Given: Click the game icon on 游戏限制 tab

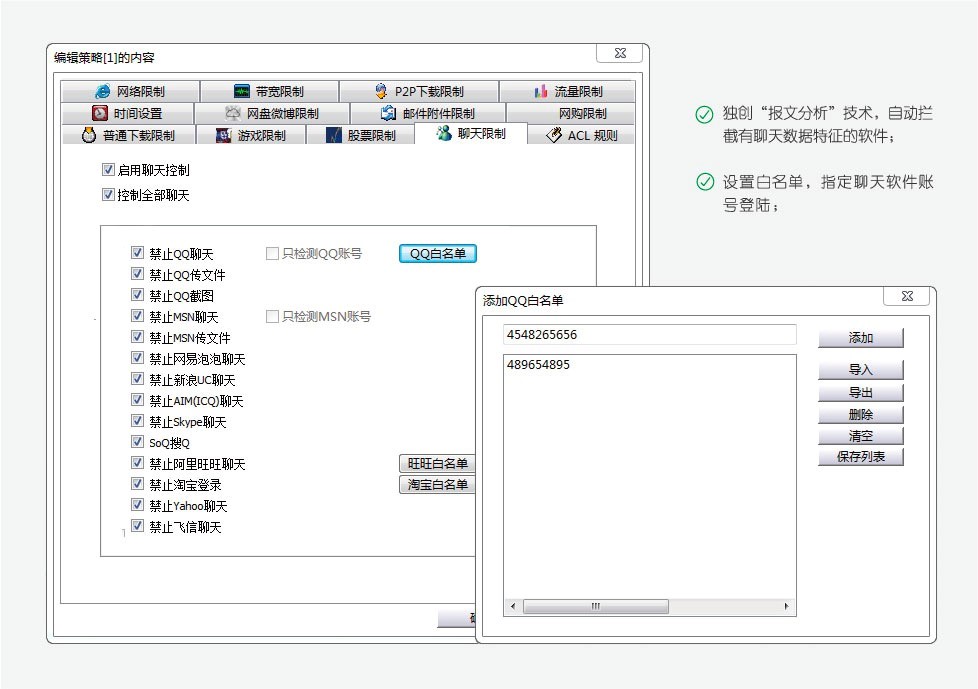Looking at the screenshot, I should (x=224, y=135).
